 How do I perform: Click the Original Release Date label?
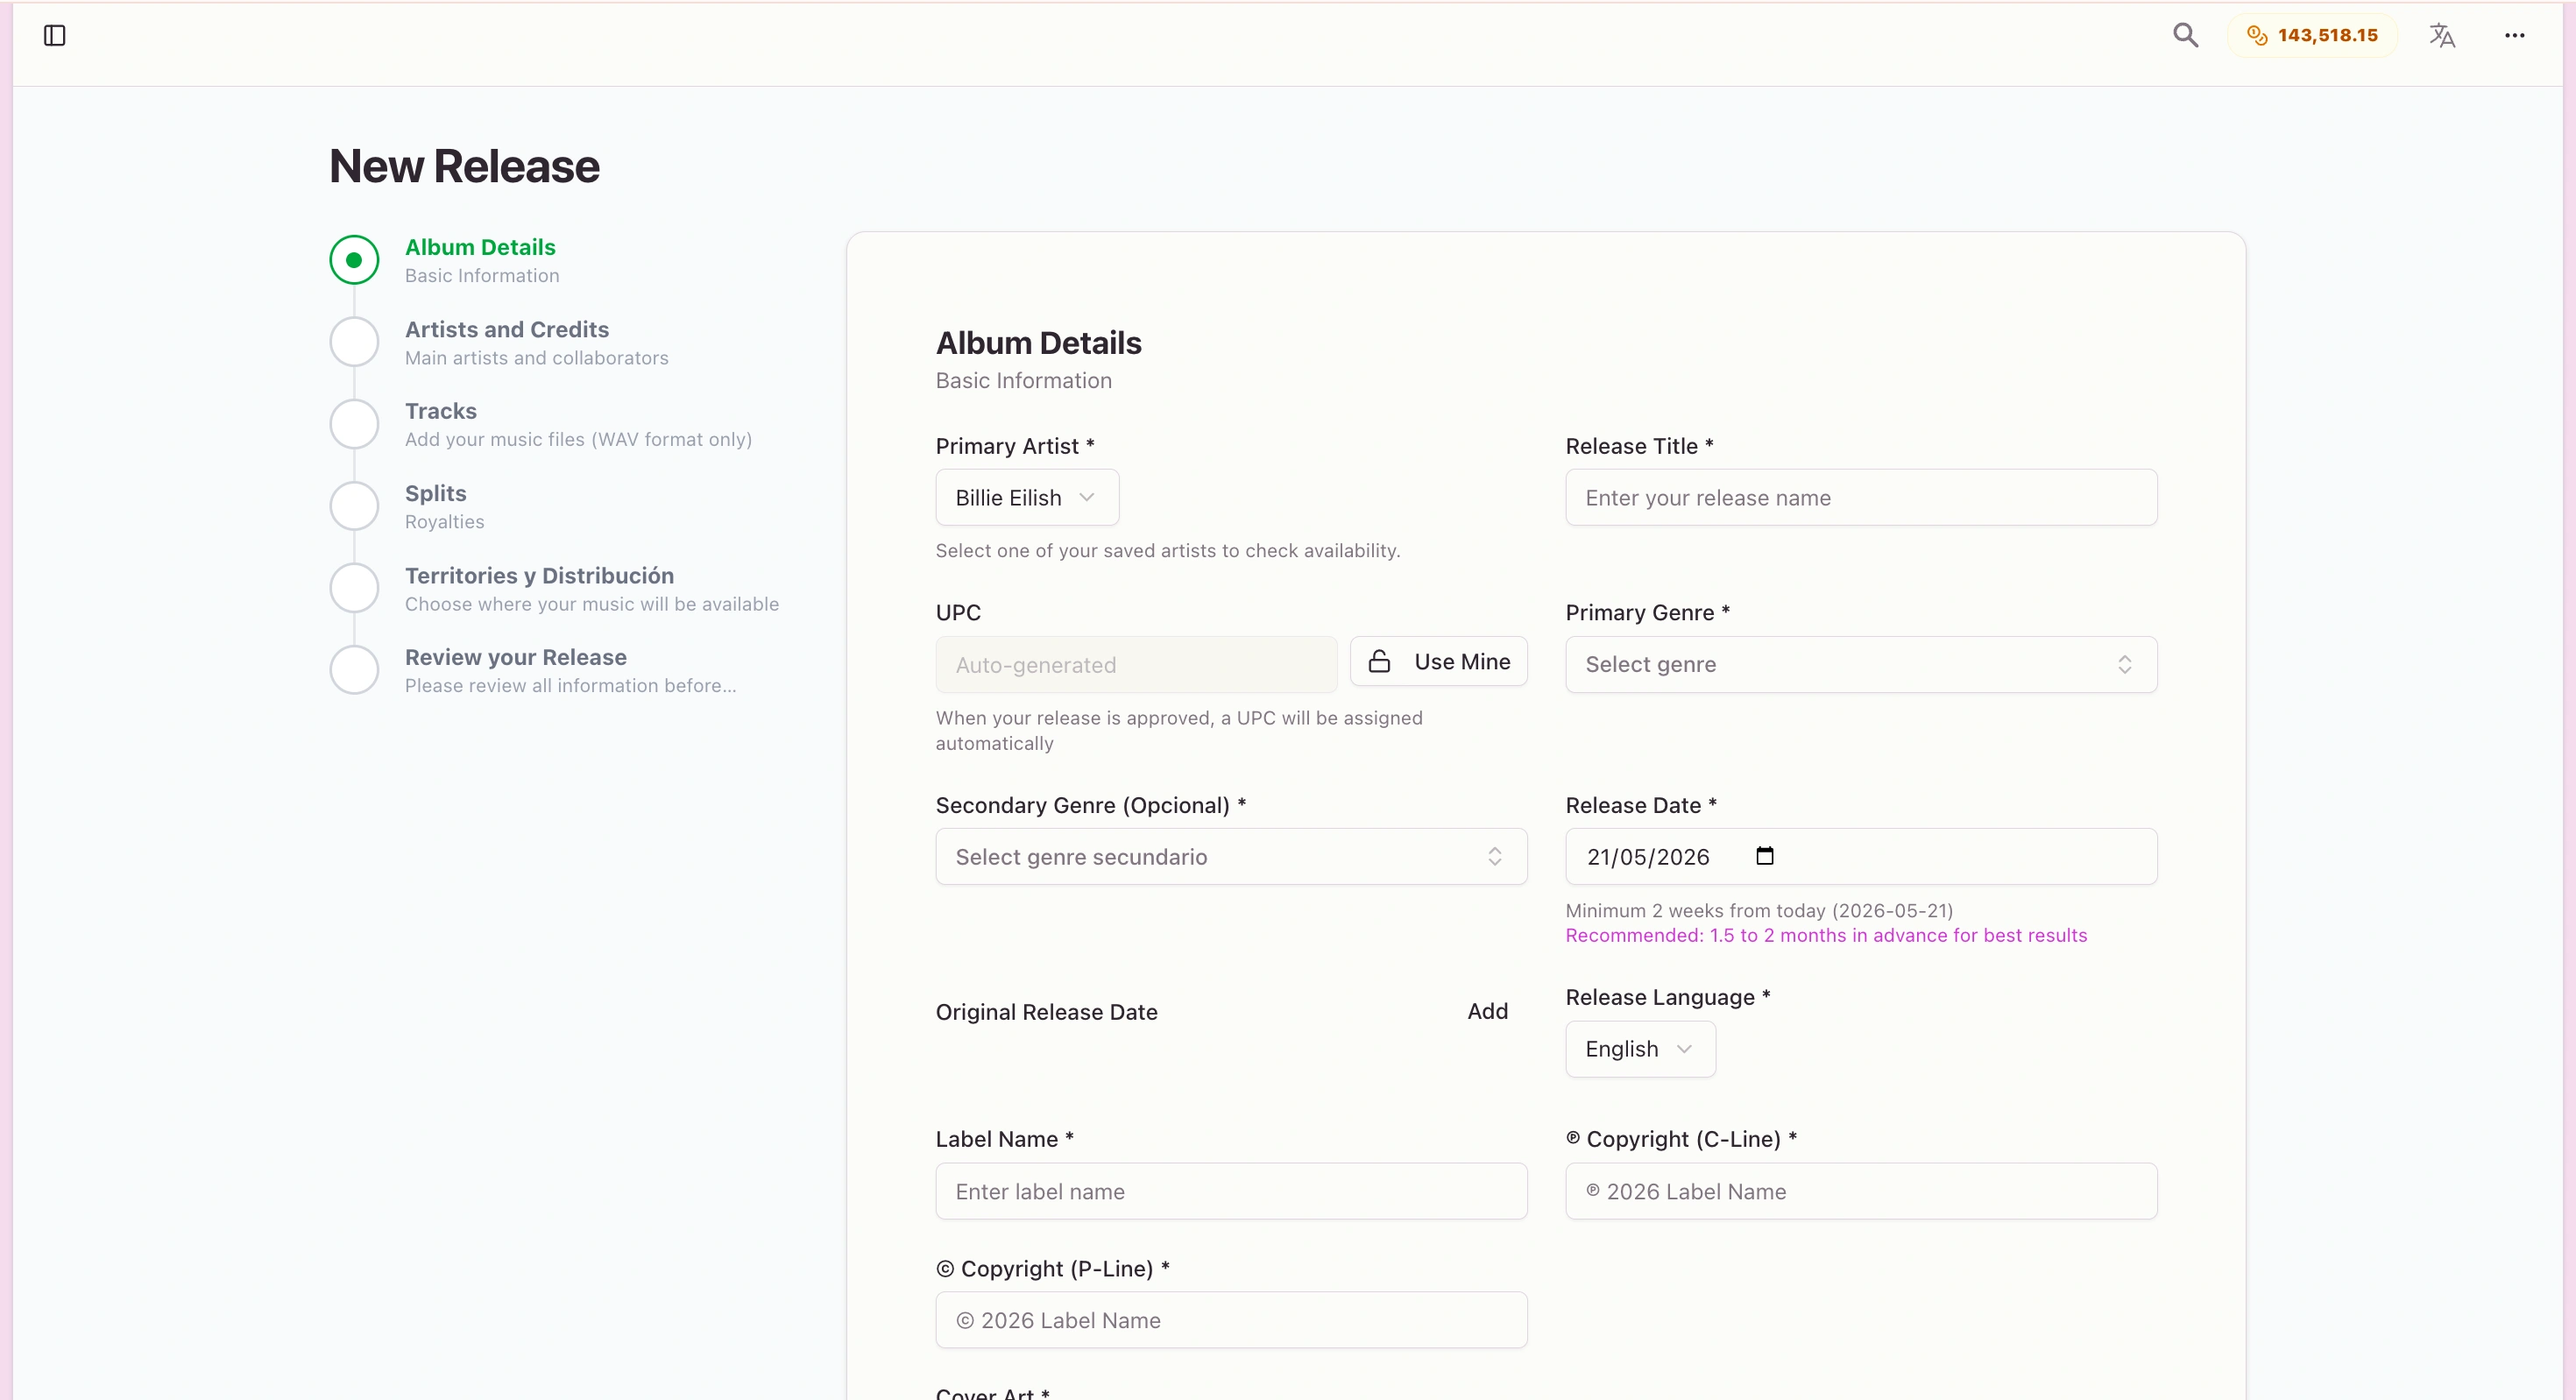coord(1046,1012)
